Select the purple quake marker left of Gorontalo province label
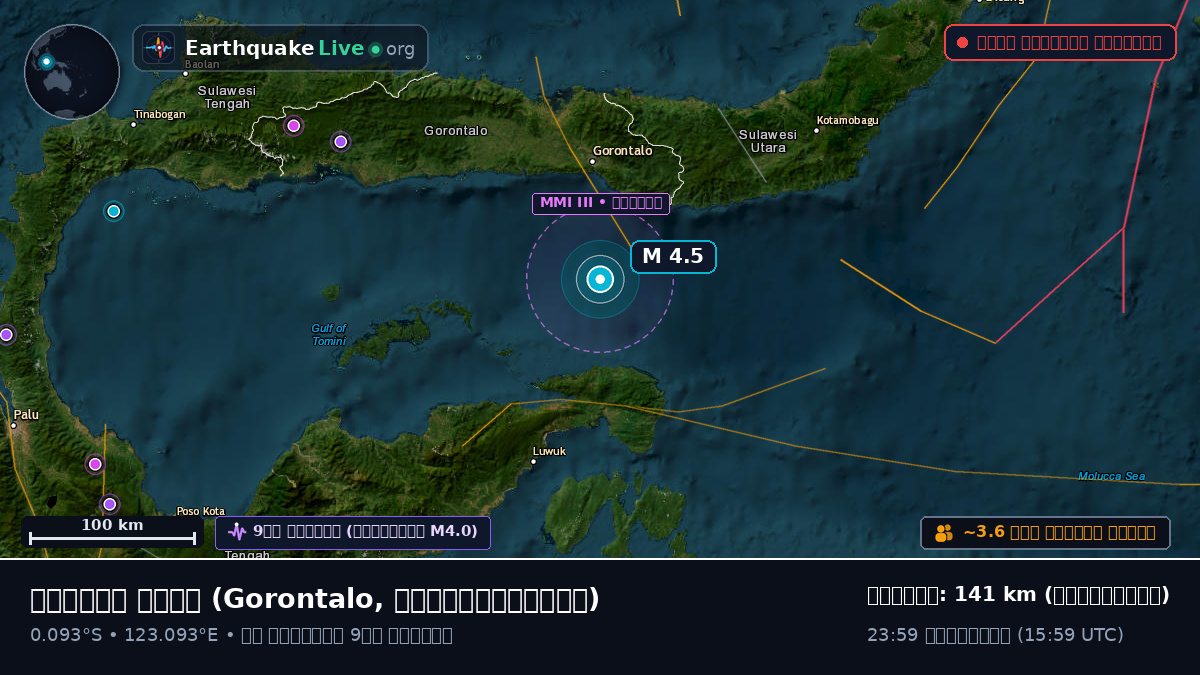1200x675 pixels. coord(340,142)
